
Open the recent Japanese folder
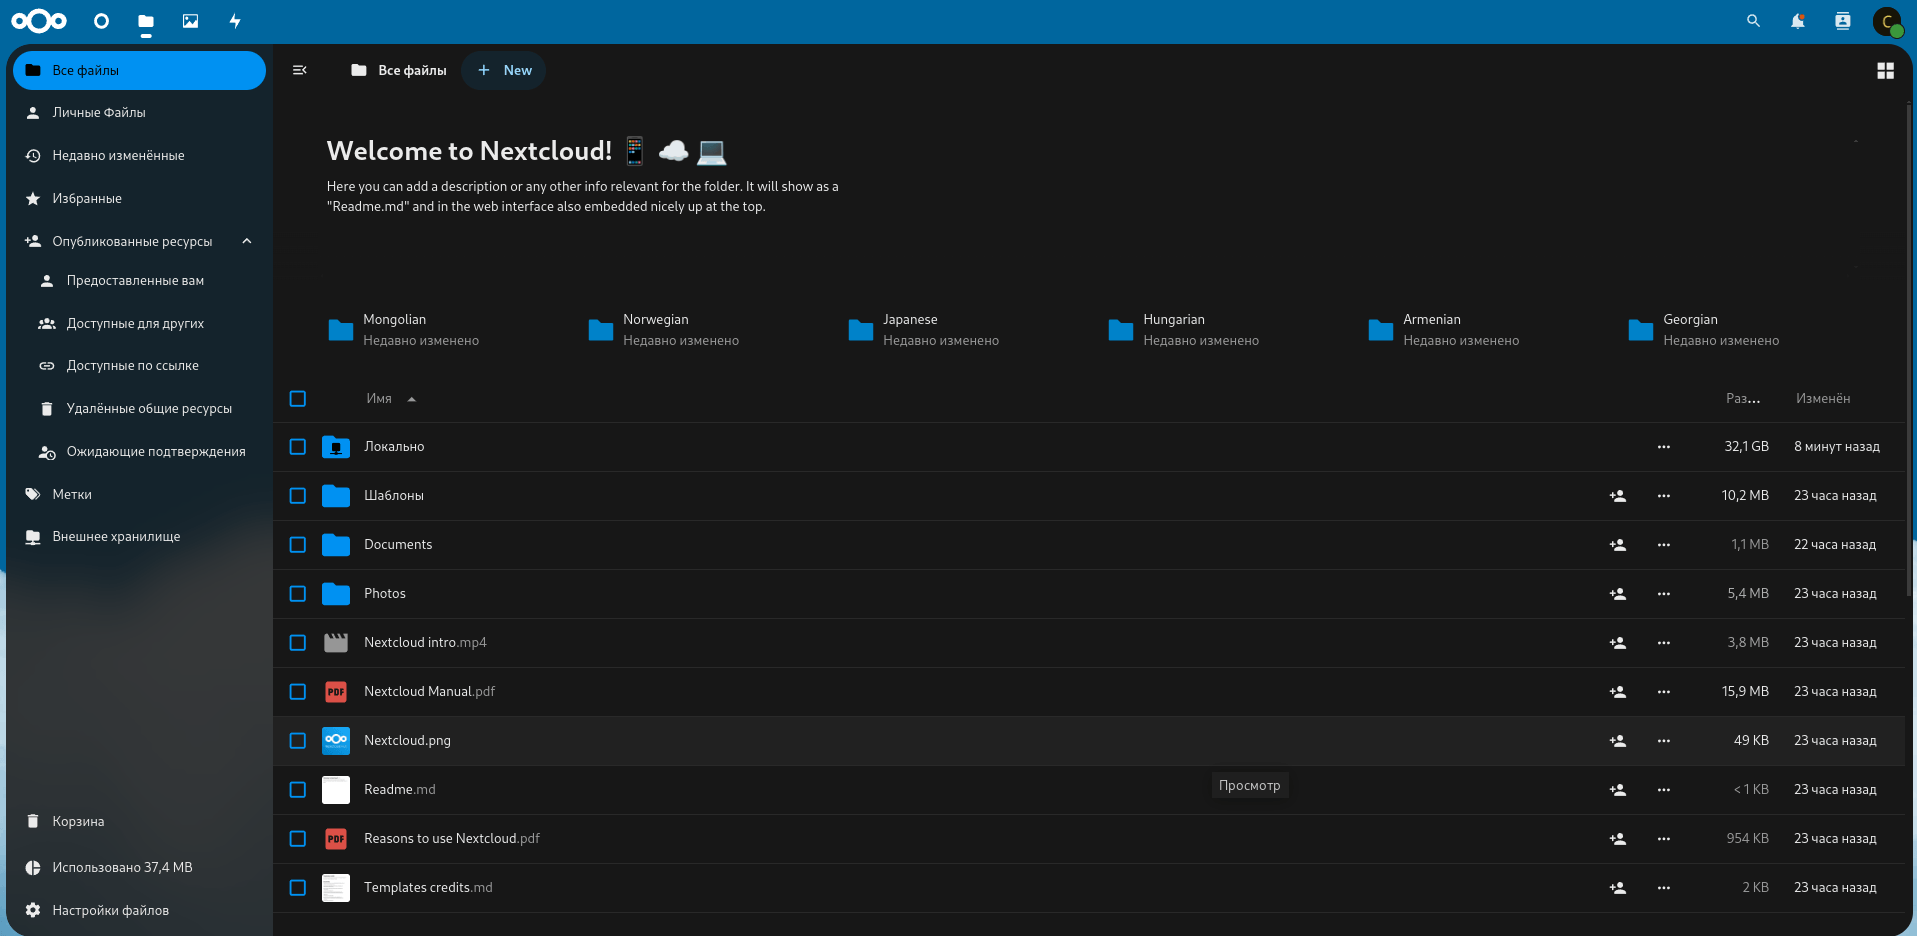[x=923, y=330]
